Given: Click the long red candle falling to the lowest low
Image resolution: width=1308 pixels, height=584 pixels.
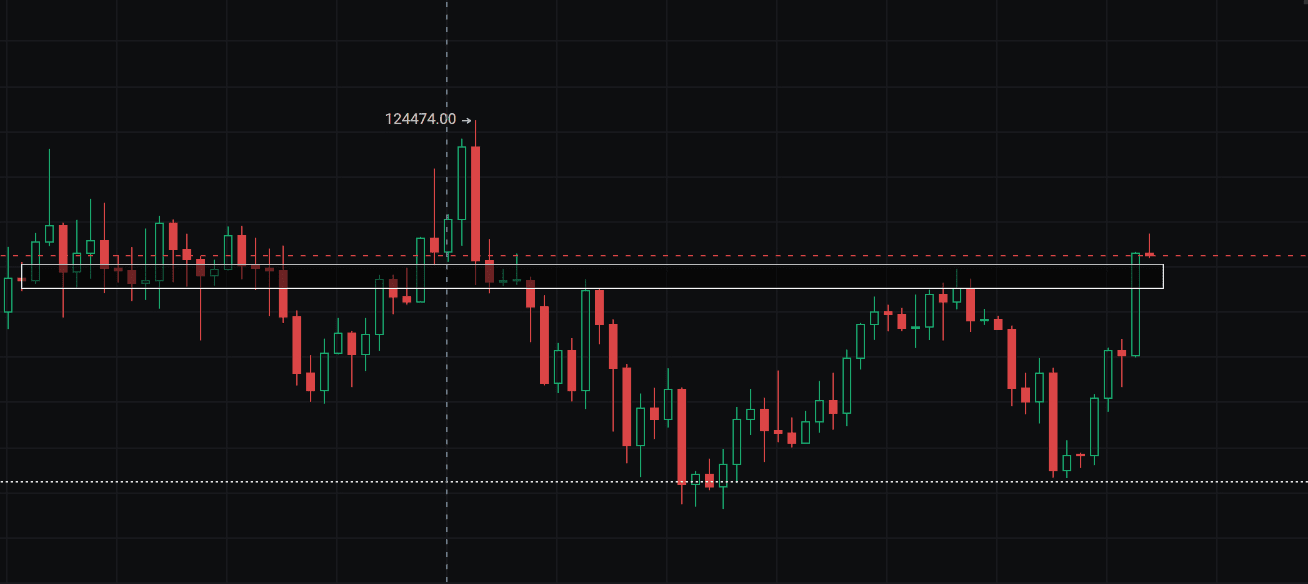Looking at the screenshot, I should click(682, 435).
